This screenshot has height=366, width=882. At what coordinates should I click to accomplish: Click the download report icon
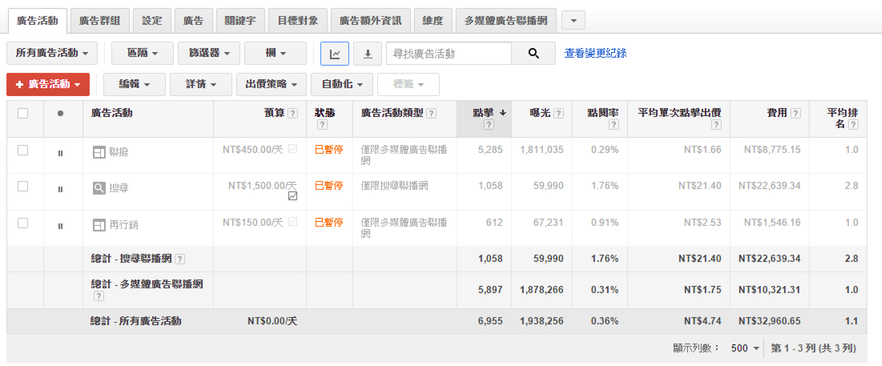(368, 53)
